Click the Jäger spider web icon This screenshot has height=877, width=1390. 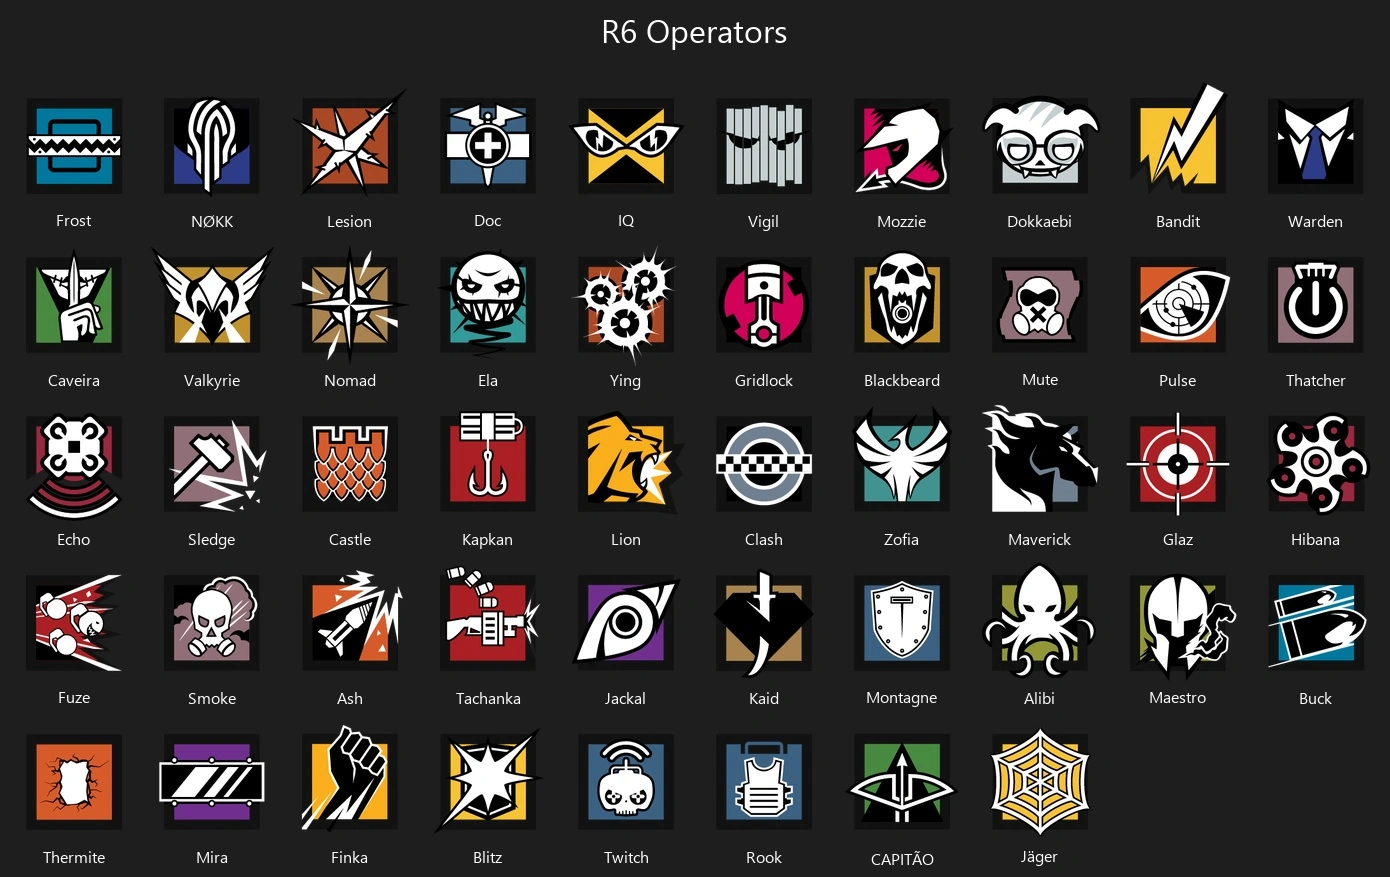pyautogui.click(x=1040, y=781)
